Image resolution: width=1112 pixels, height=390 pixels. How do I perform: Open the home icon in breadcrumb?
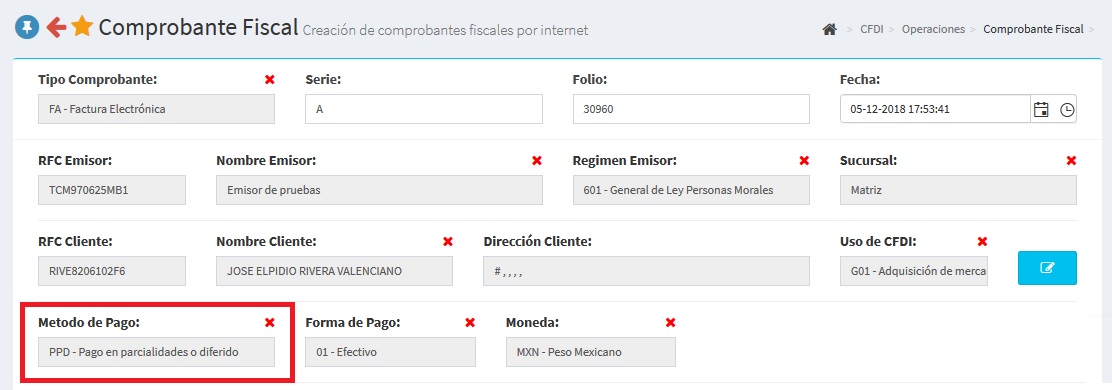(x=829, y=29)
